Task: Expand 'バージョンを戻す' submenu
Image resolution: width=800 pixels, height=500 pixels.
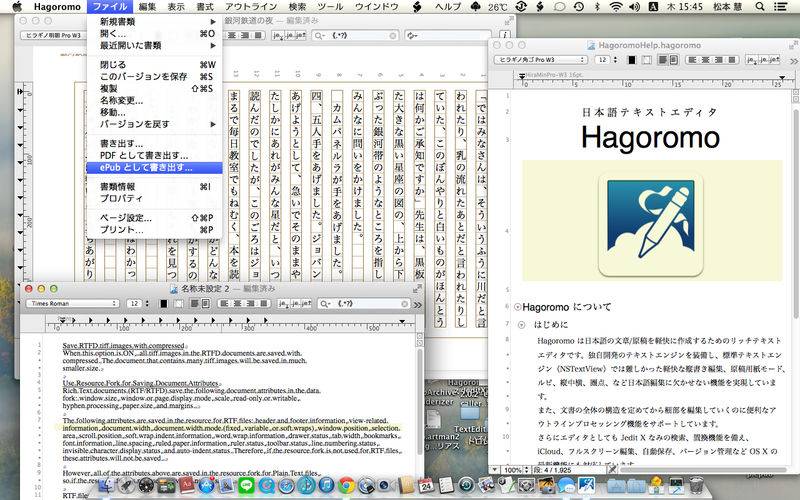Action: coord(154,124)
